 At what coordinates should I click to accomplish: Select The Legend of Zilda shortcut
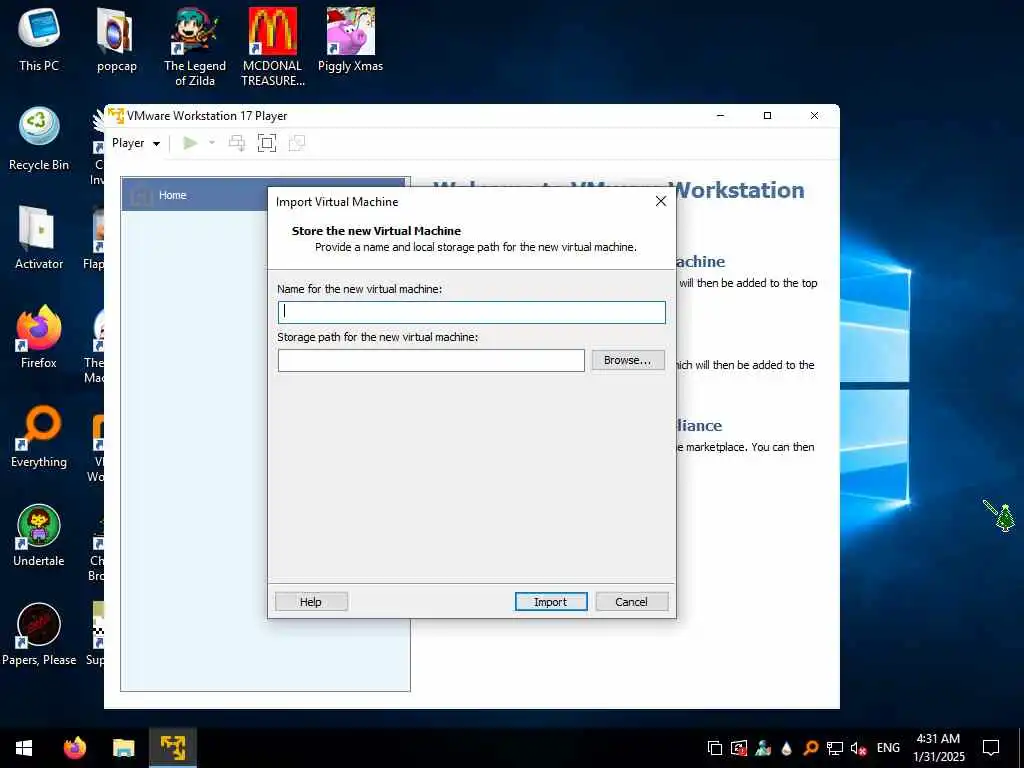[195, 47]
